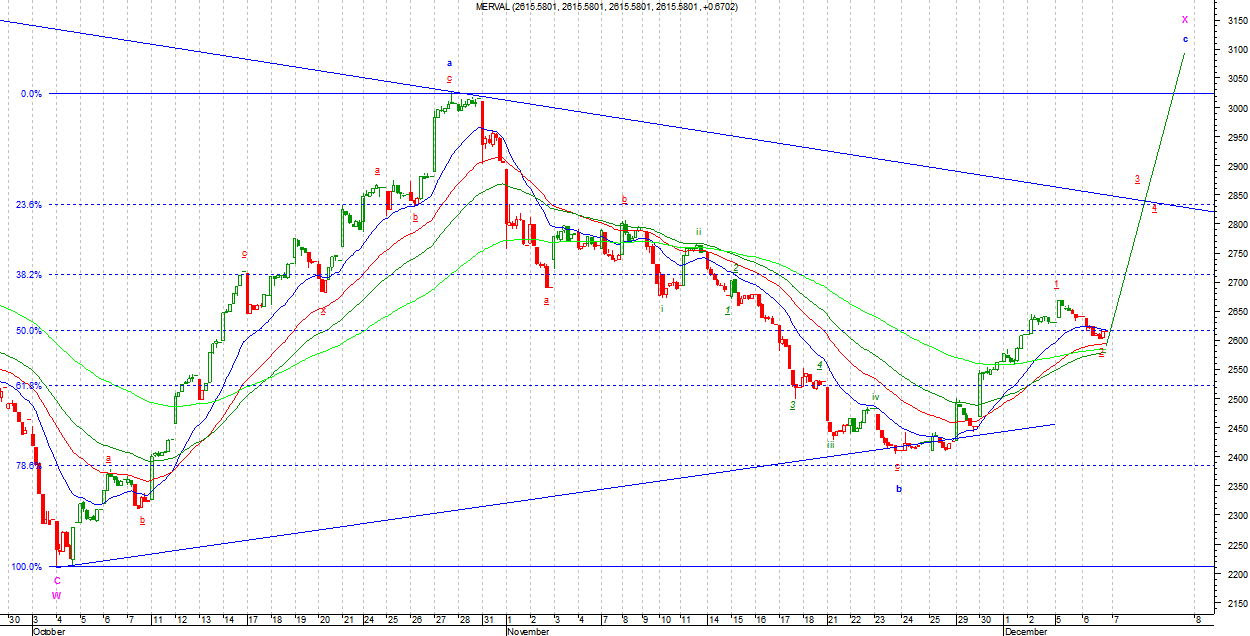Viewport: 1250px width, 636px height.
Task: Select blue wave a label above the peak
Action: tap(449, 63)
